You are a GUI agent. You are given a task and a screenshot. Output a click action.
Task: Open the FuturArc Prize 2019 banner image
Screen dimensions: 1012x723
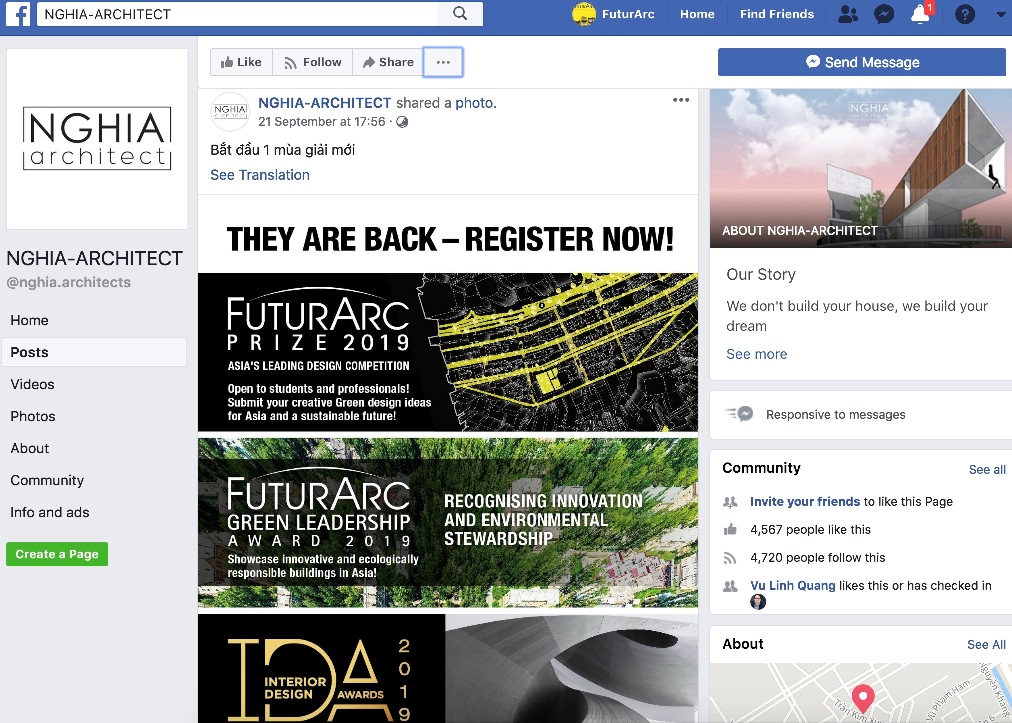click(448, 352)
